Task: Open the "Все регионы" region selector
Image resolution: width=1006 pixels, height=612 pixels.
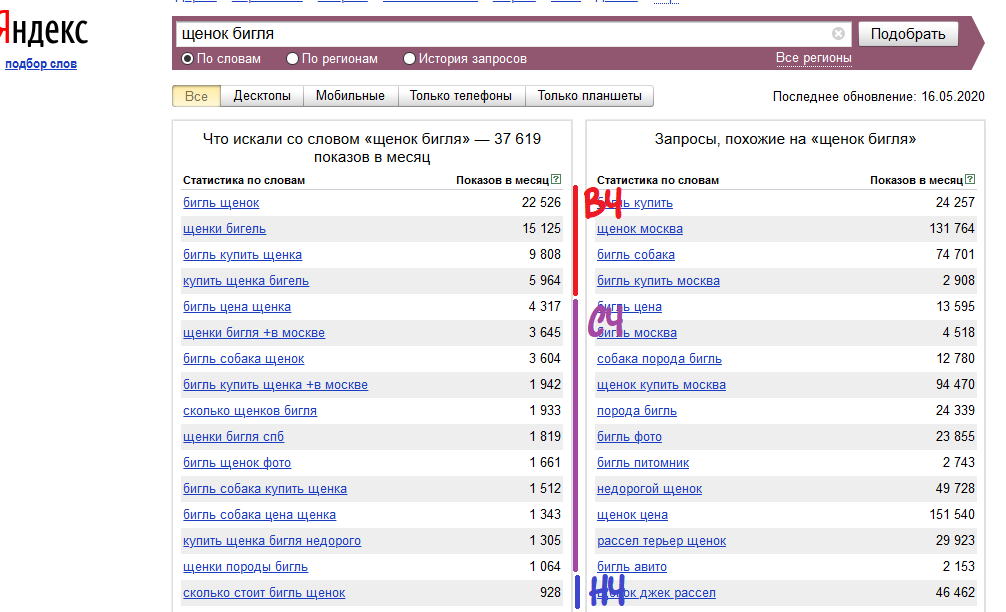Action: pos(813,59)
